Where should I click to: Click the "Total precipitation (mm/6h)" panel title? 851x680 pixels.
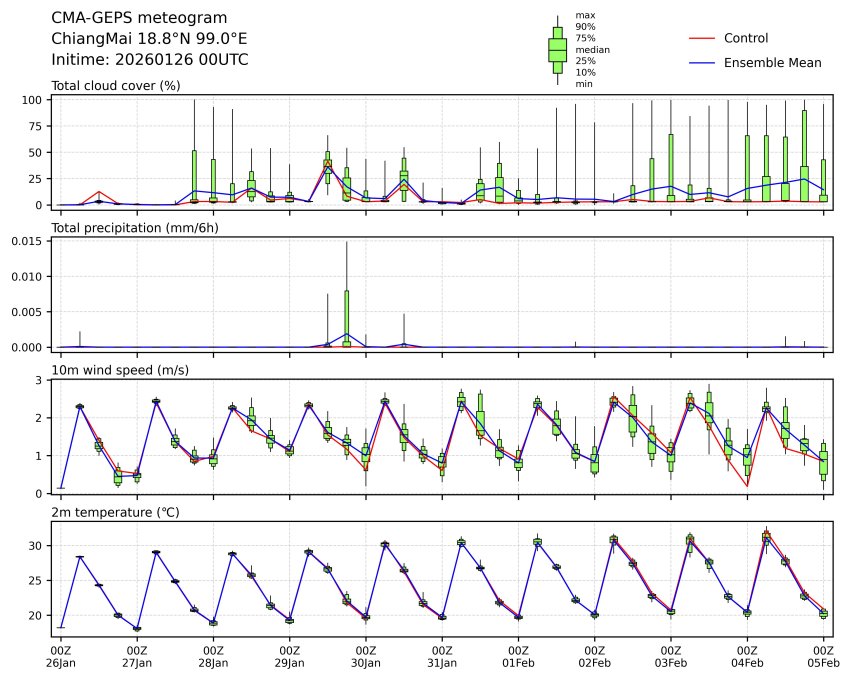pos(134,228)
